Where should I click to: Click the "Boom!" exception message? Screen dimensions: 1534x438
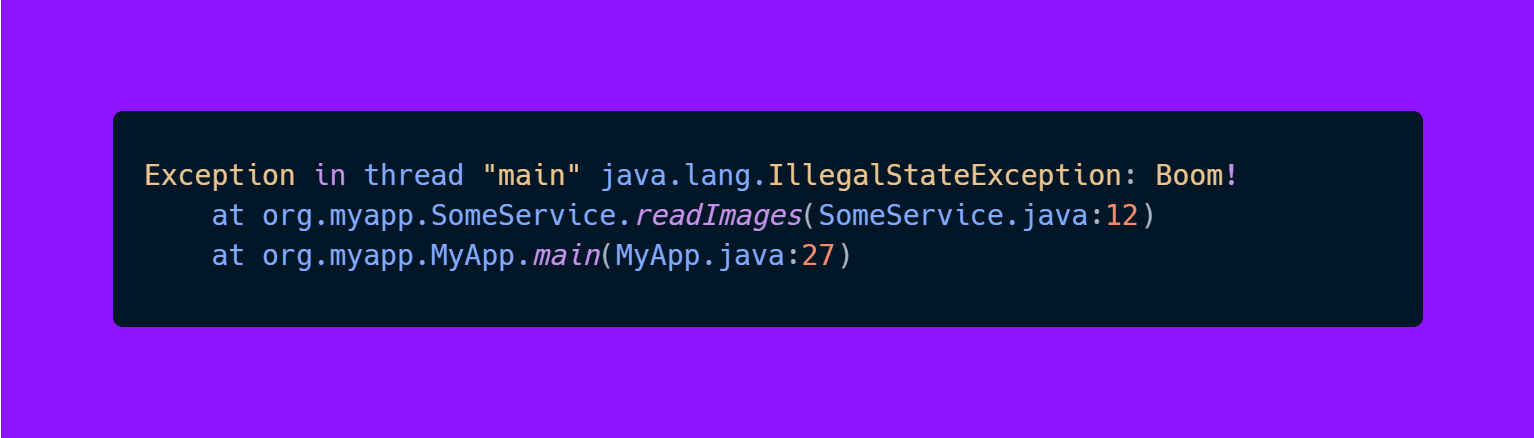(x=1197, y=176)
